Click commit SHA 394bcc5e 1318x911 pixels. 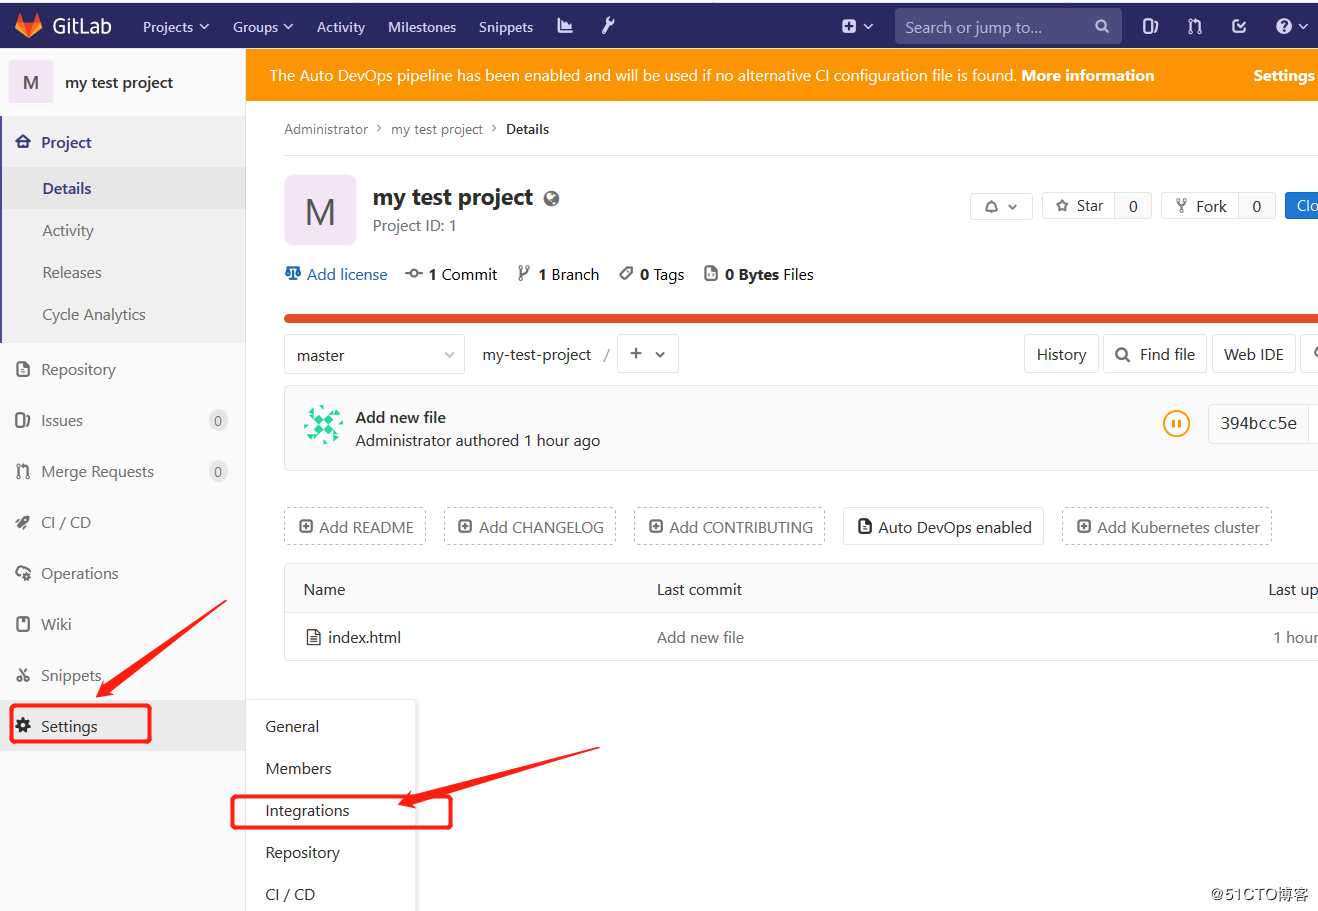[x=1258, y=423]
